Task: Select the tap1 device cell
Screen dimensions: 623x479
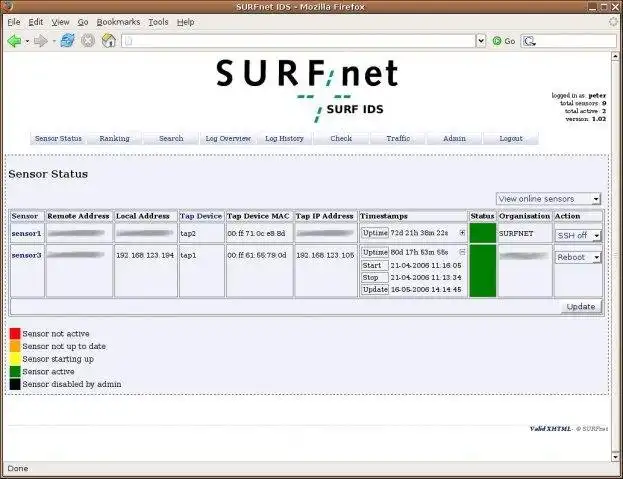Action: click(188, 255)
